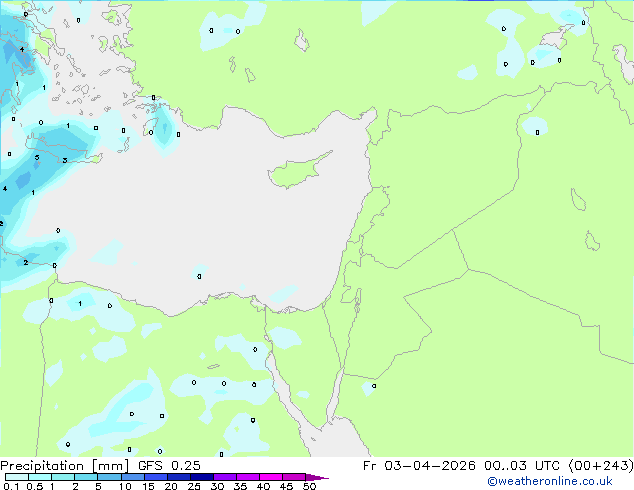
Task: Pick the 15–20 mm legend color box
Action: [x=155, y=477]
